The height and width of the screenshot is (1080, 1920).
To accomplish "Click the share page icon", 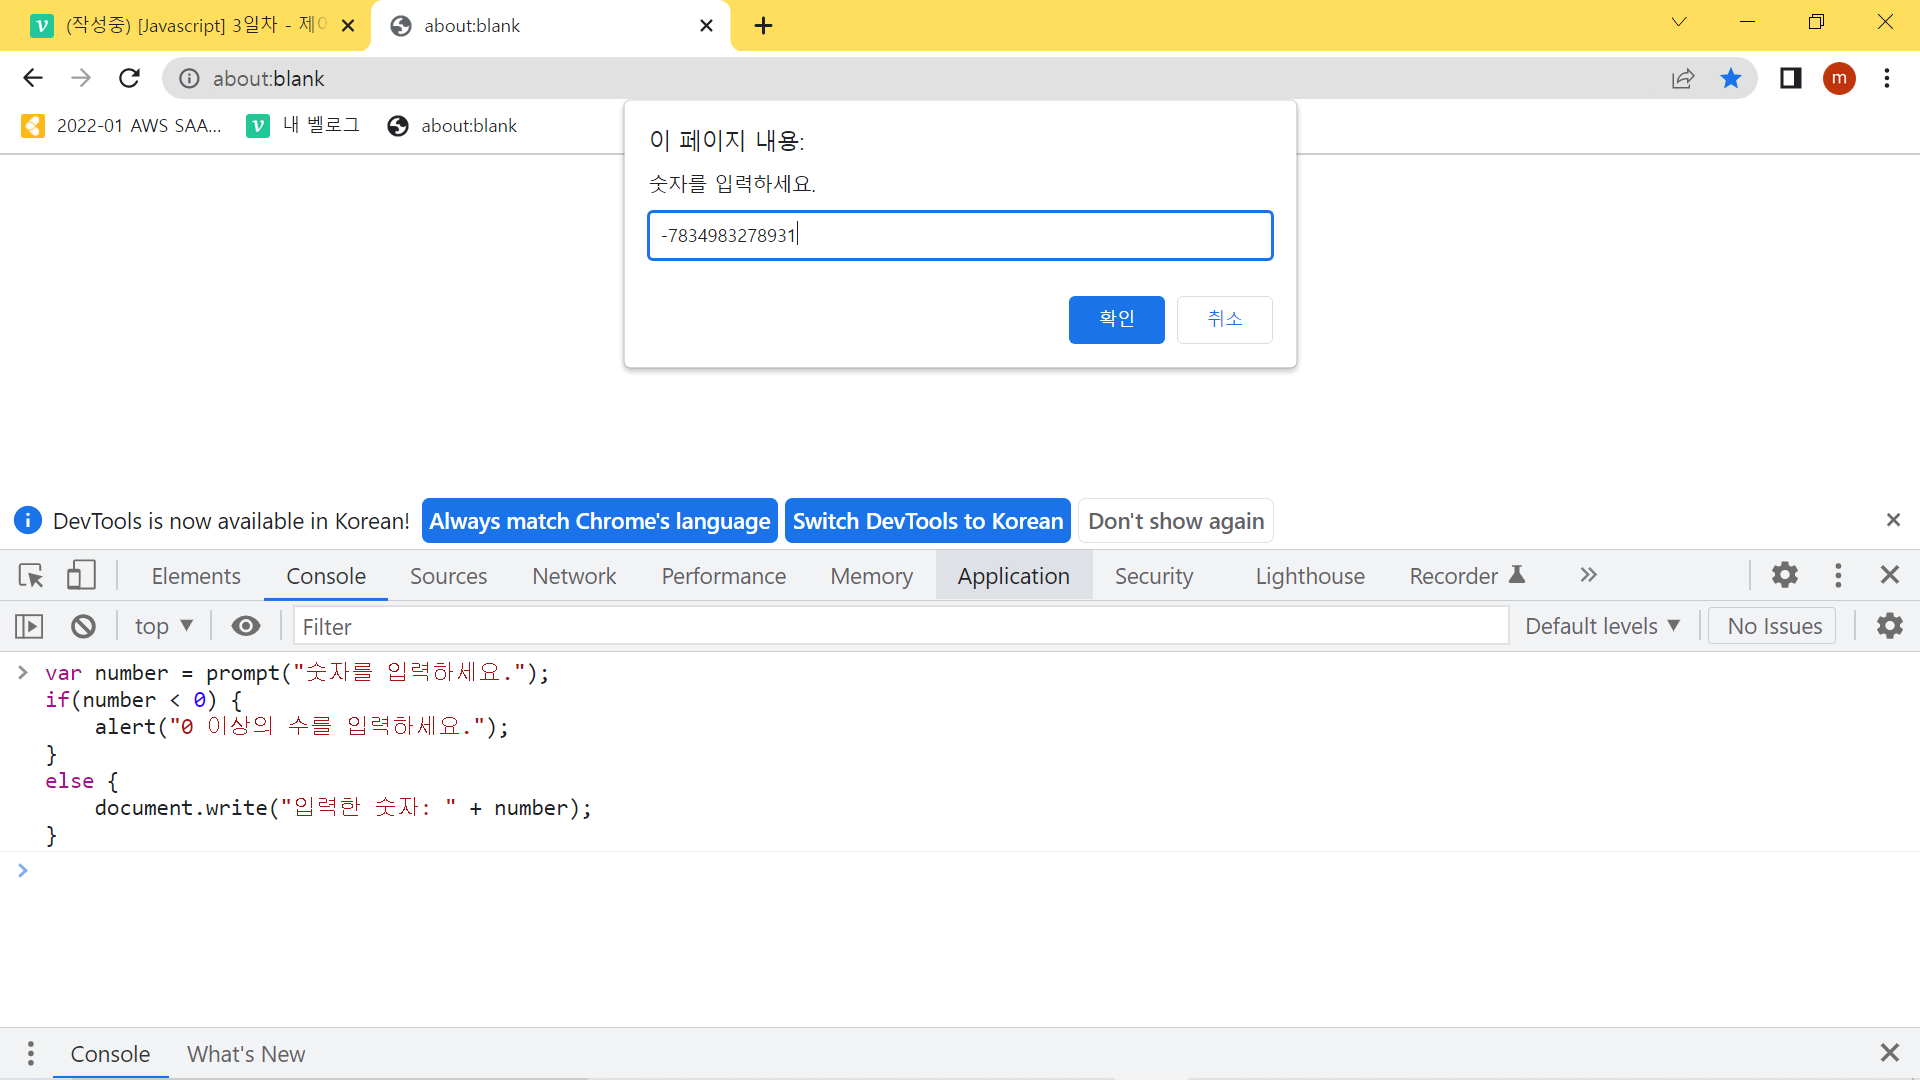I will (1683, 79).
